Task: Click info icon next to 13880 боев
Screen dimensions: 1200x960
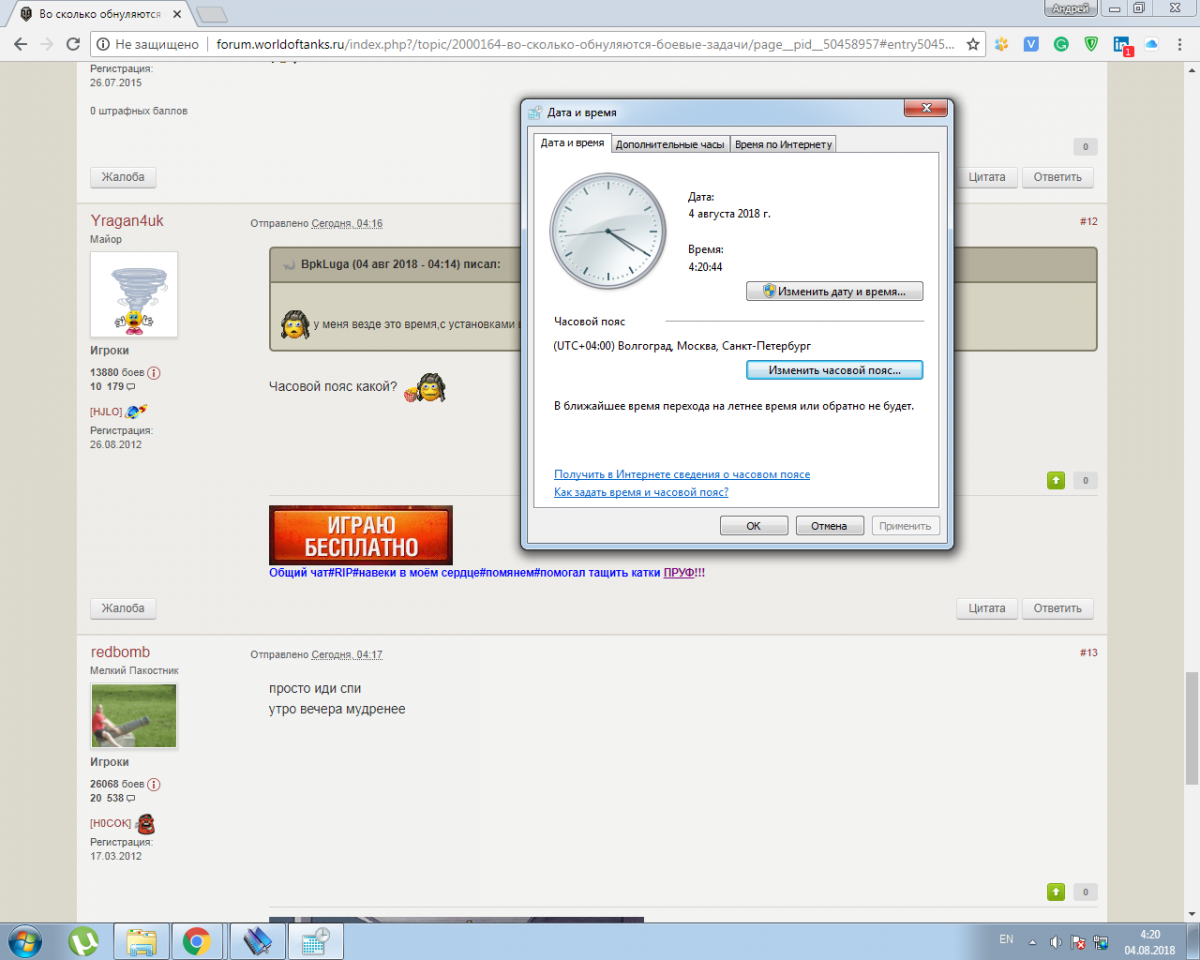Action: [x=154, y=373]
